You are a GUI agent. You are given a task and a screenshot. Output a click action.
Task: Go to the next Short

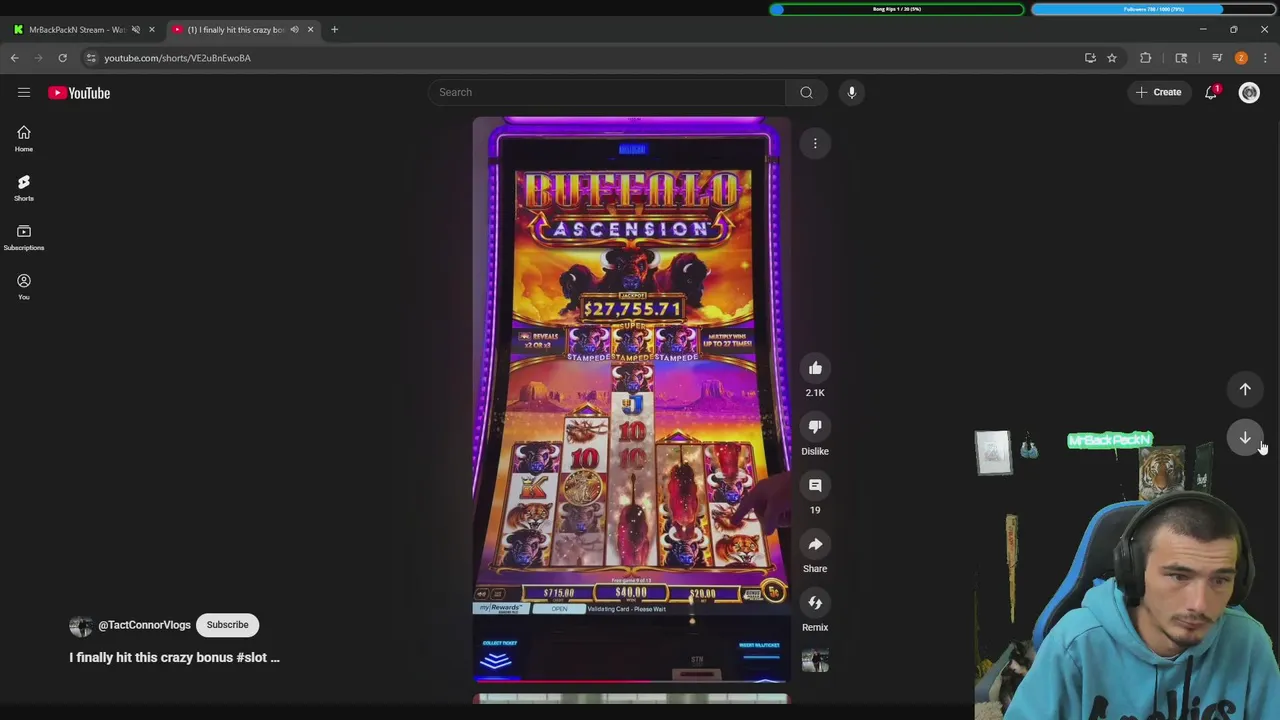click(x=1245, y=437)
